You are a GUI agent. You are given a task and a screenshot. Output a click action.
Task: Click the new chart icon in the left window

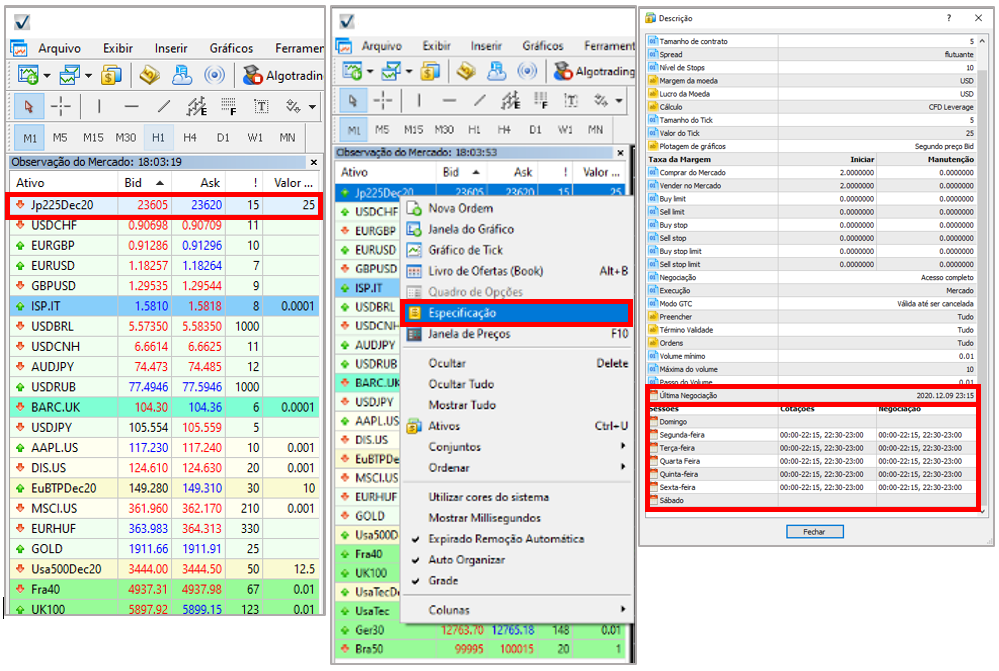(27, 75)
